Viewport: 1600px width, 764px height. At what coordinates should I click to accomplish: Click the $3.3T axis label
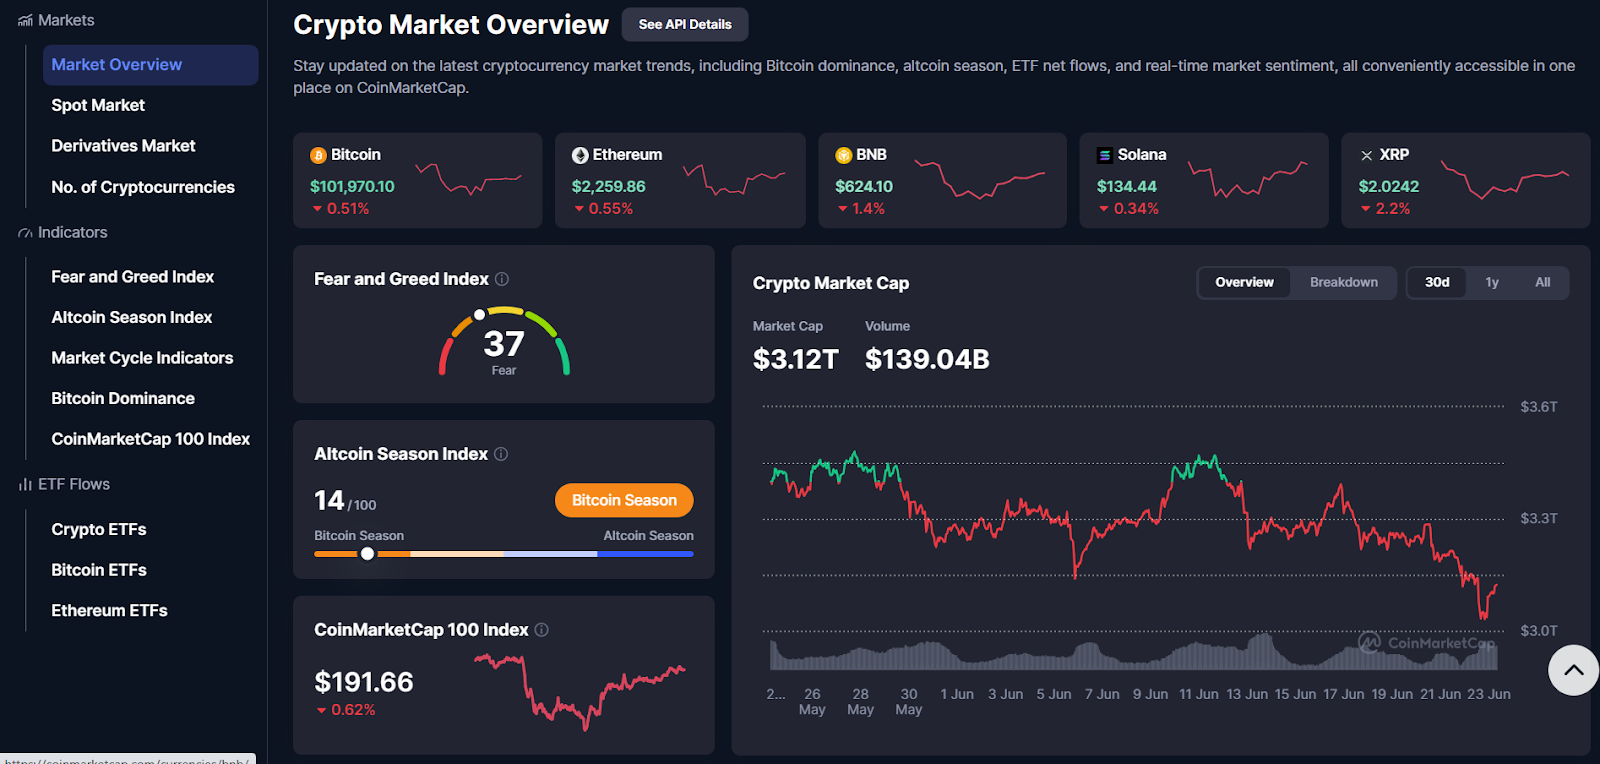pos(1539,519)
